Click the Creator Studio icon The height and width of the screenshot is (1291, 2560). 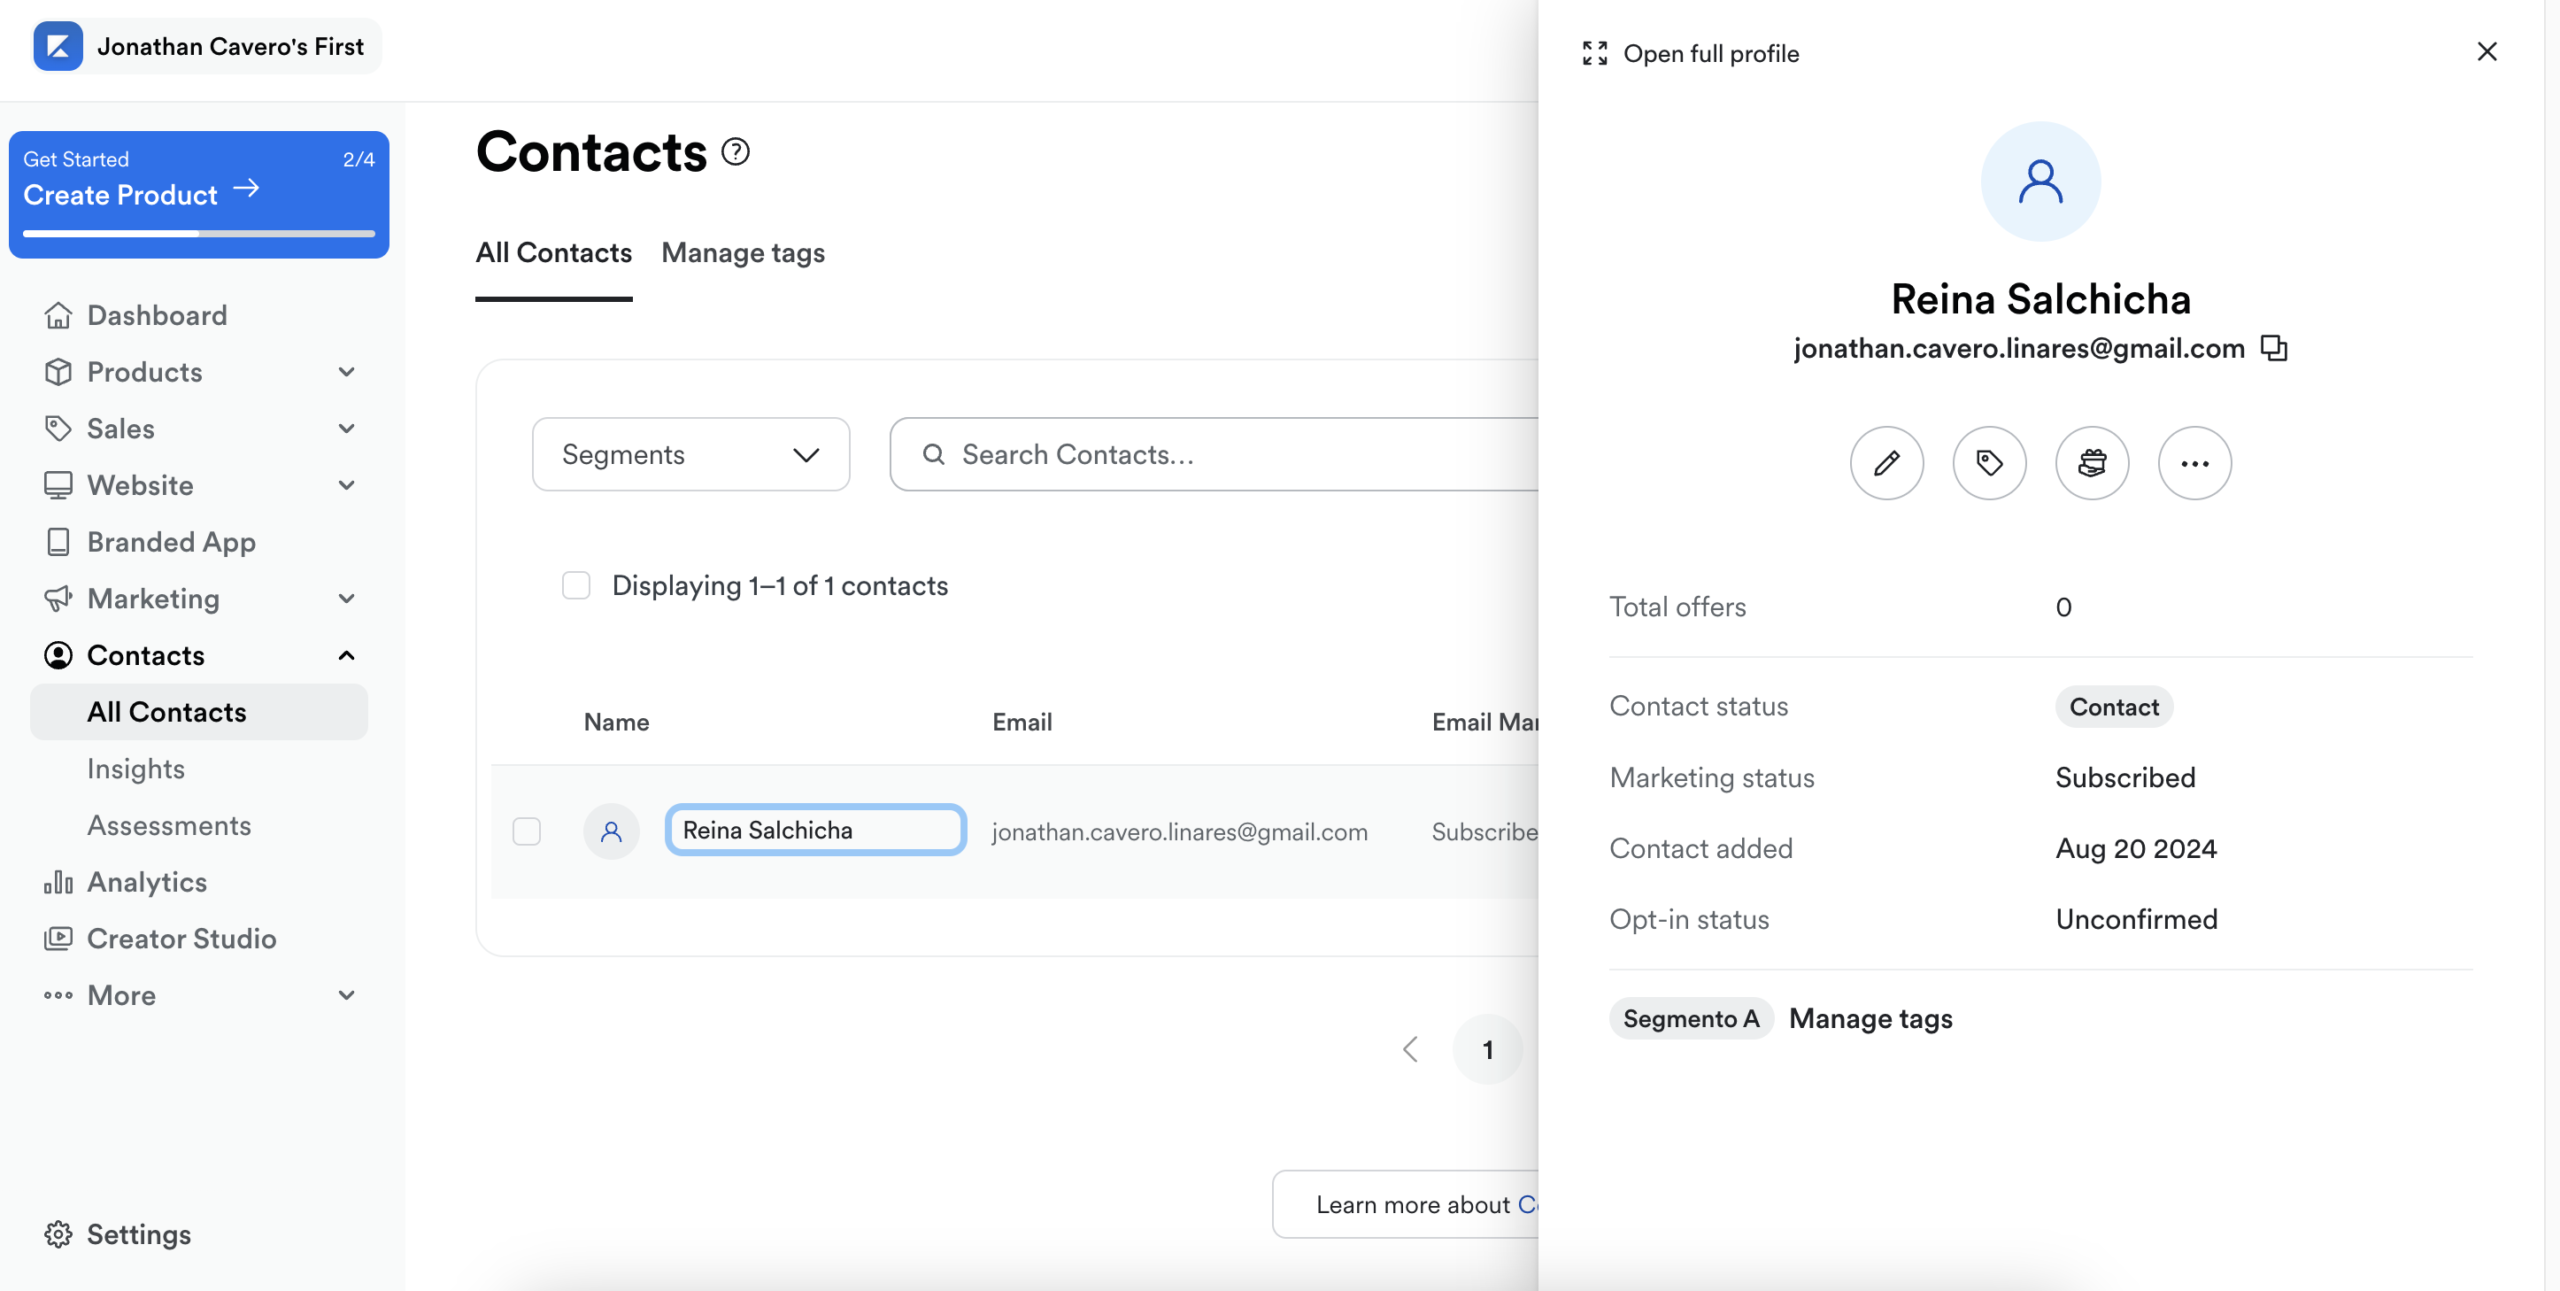click(x=58, y=939)
